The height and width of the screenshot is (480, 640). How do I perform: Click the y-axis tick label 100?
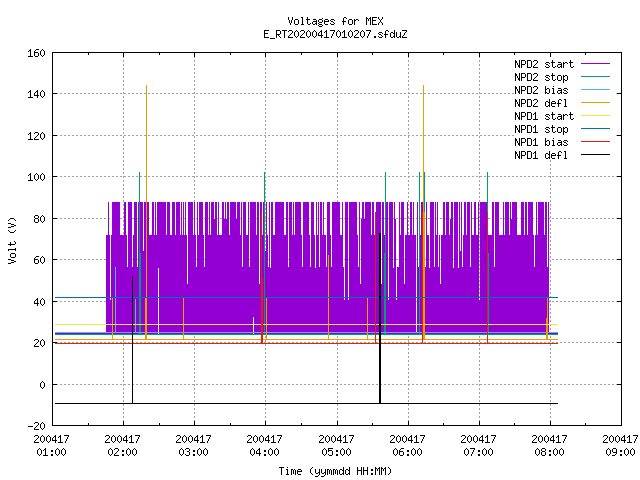pyautogui.click(x=36, y=177)
